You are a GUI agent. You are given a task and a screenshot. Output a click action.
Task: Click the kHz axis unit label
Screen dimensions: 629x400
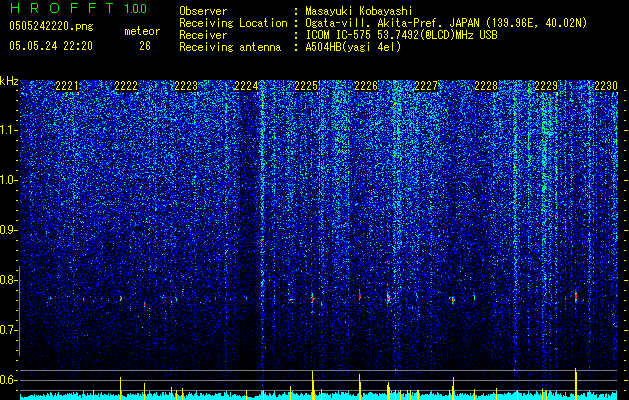(9, 81)
